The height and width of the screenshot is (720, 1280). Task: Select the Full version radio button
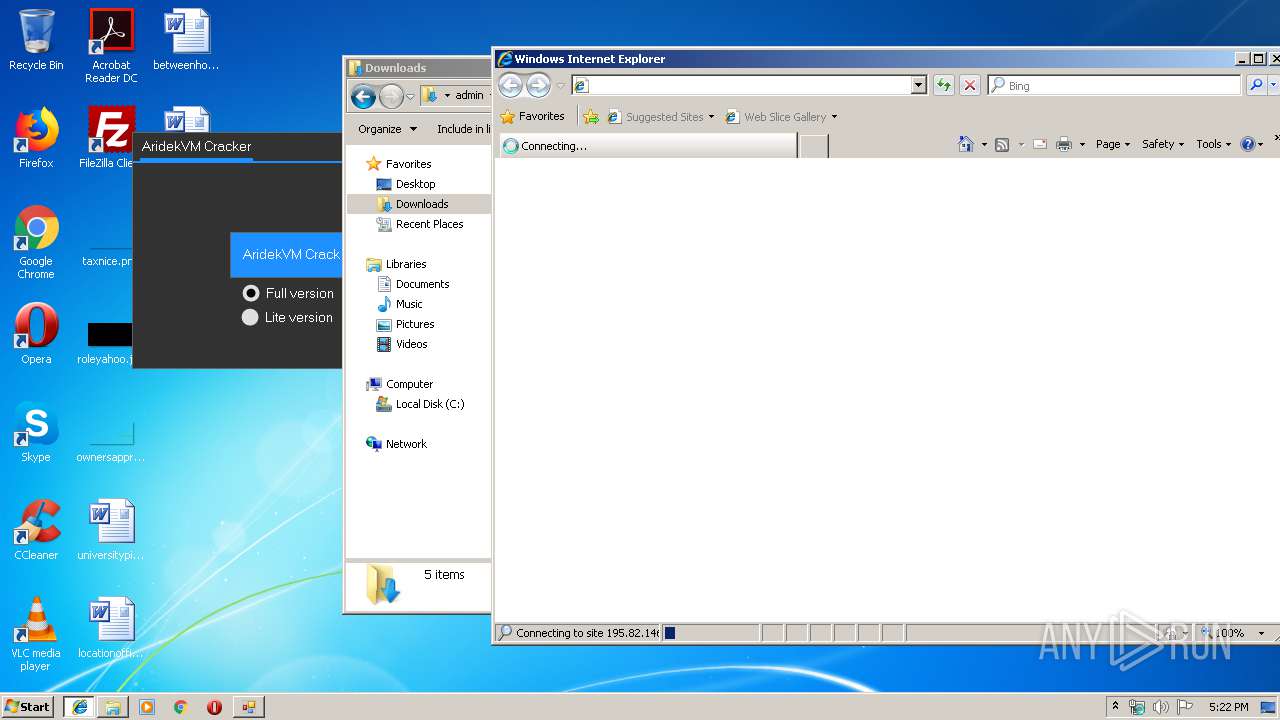pos(251,293)
